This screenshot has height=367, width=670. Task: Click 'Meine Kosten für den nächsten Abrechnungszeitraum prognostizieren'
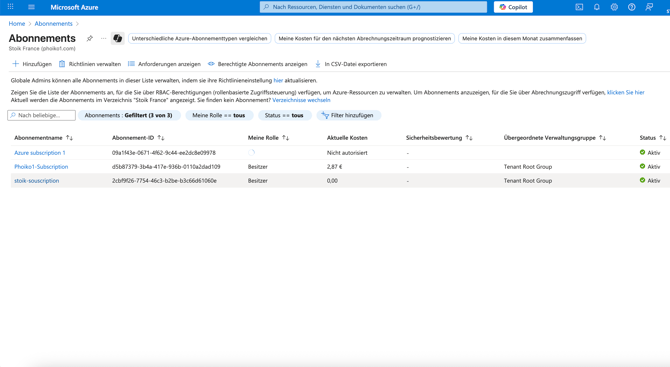click(364, 38)
